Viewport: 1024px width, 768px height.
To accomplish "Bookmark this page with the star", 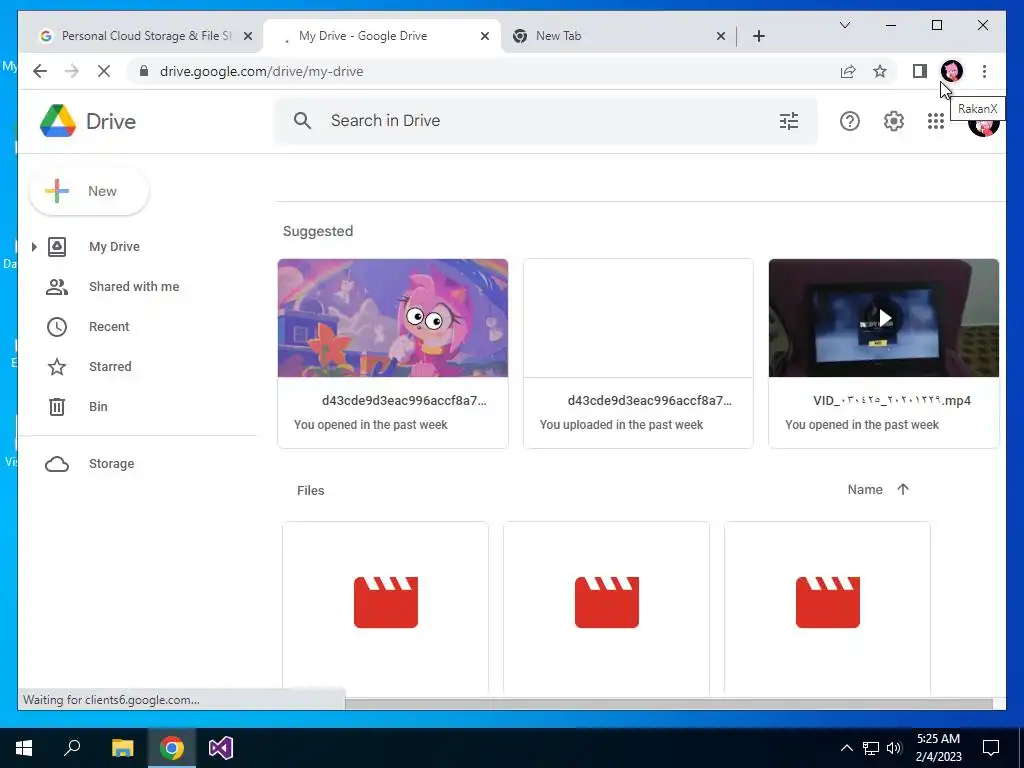I will [x=880, y=71].
